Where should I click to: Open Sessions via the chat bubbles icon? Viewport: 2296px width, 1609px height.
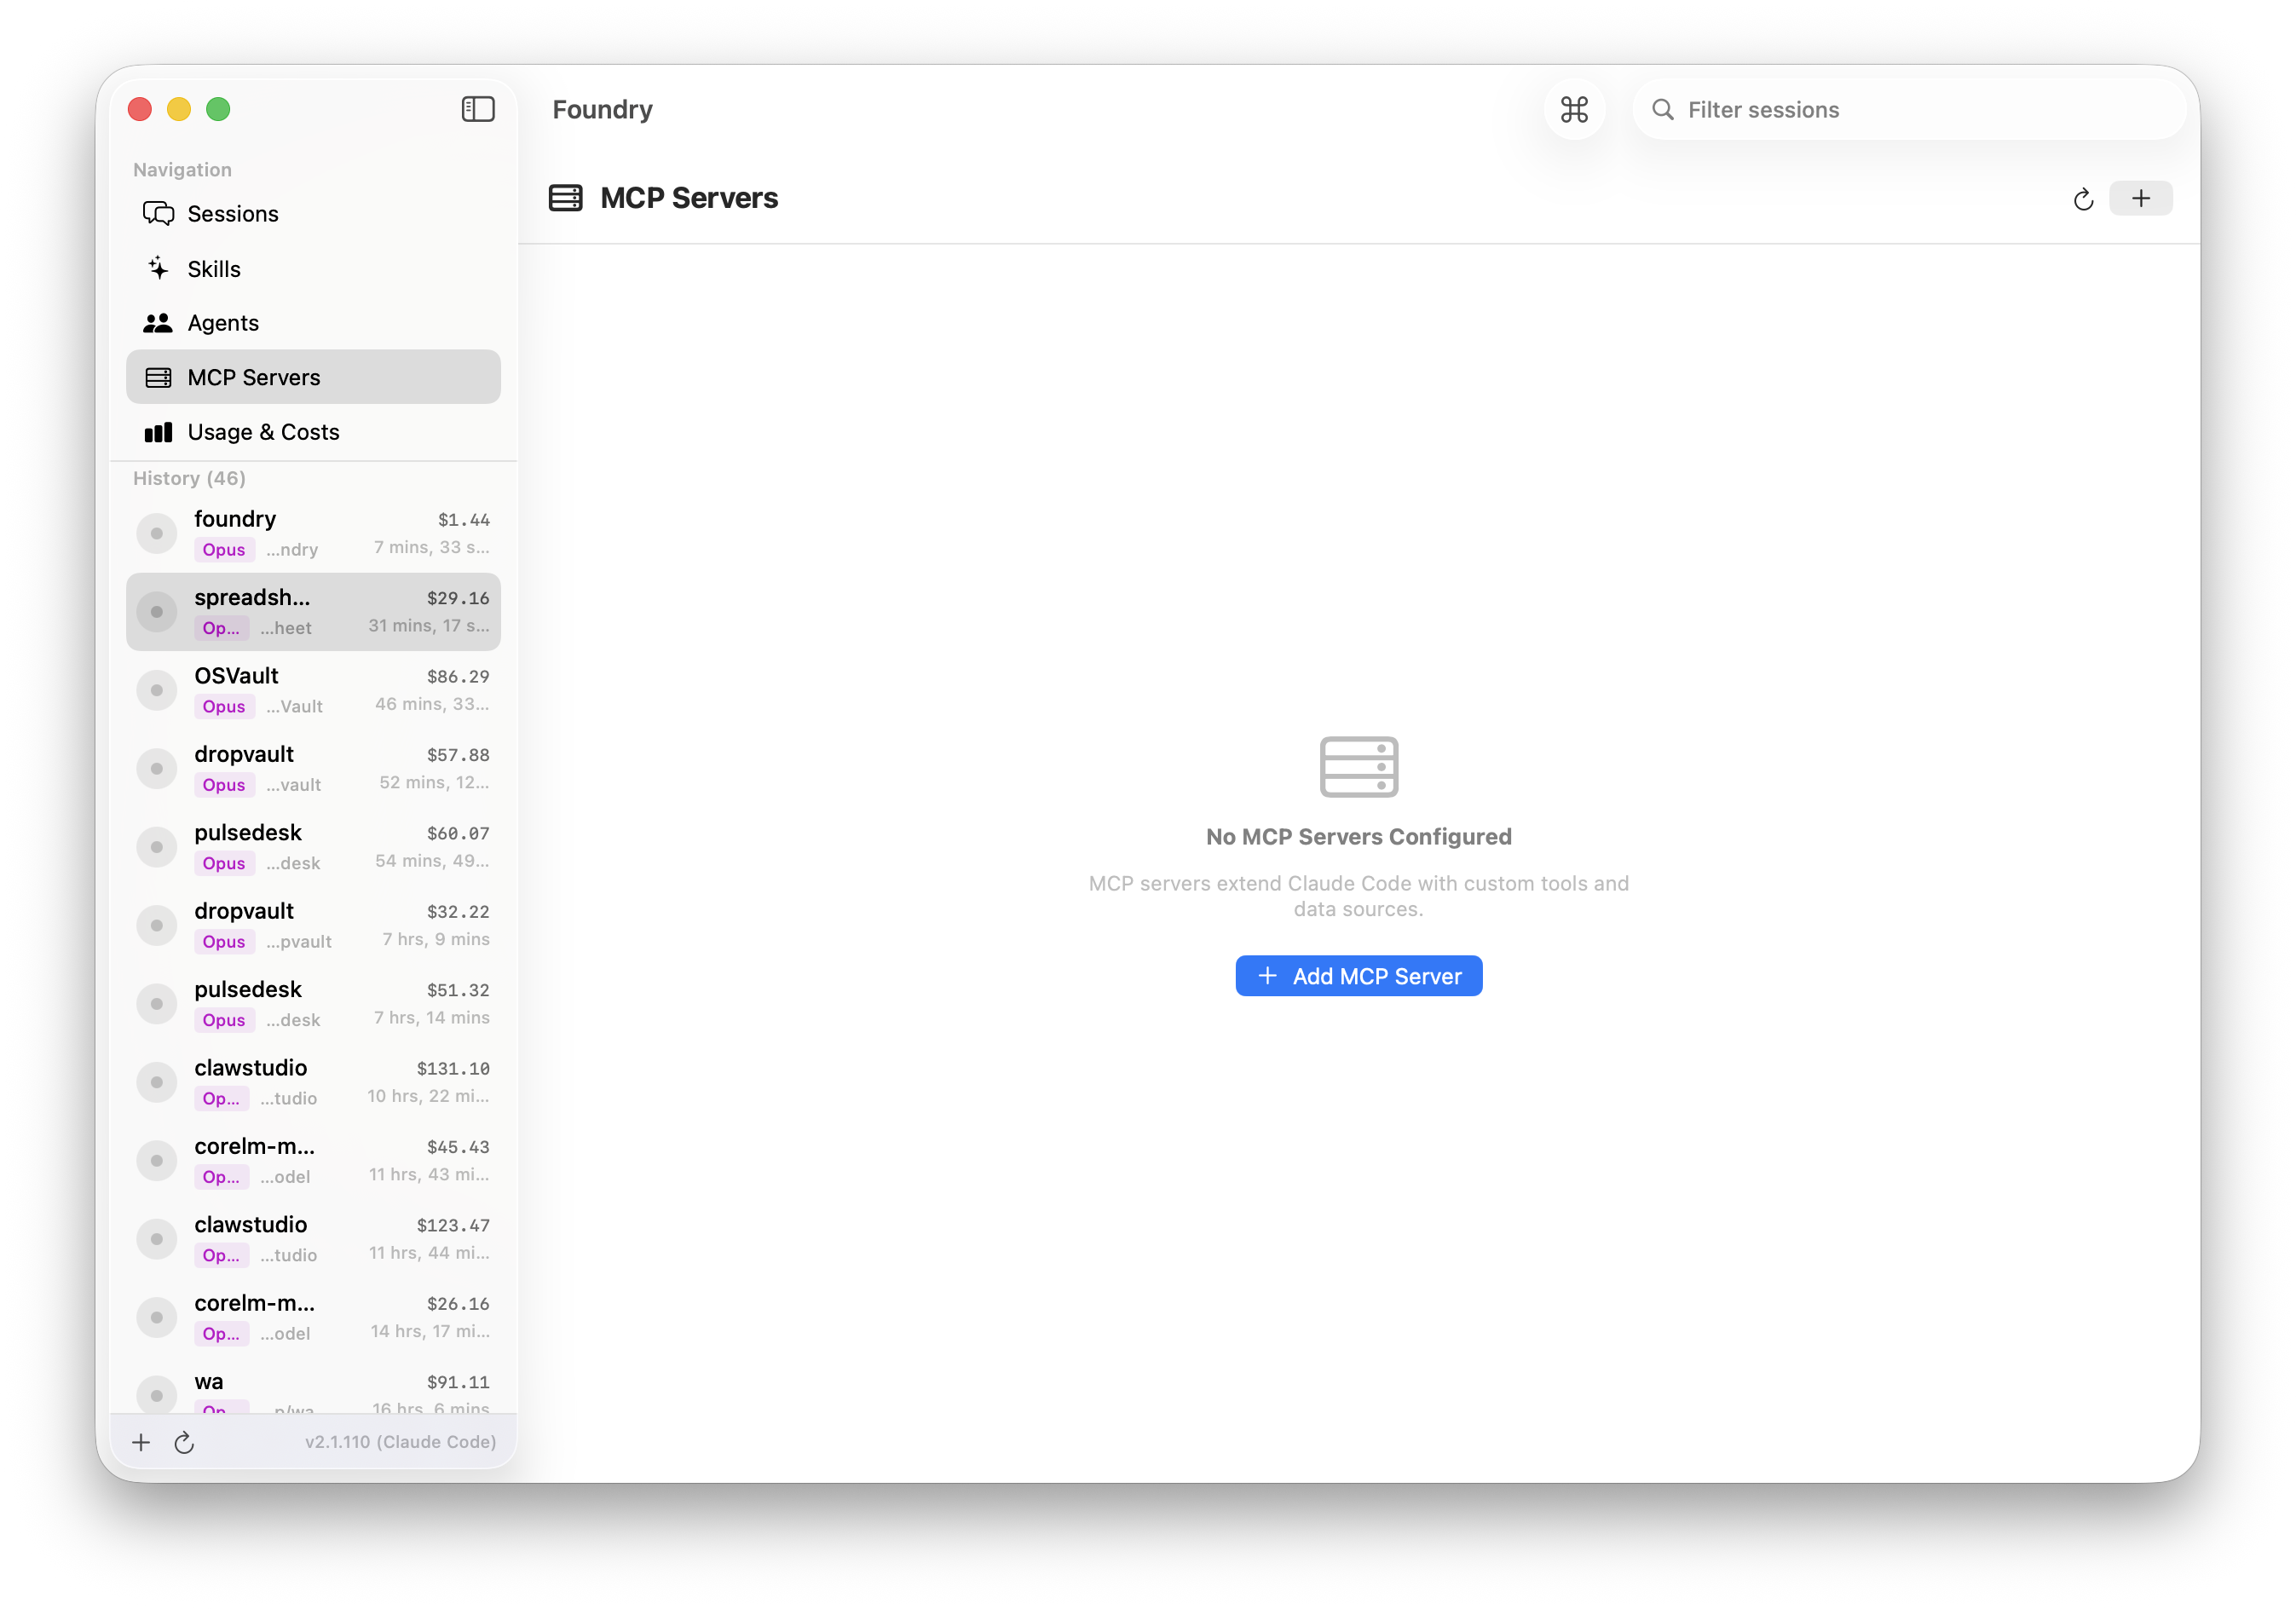tap(157, 213)
